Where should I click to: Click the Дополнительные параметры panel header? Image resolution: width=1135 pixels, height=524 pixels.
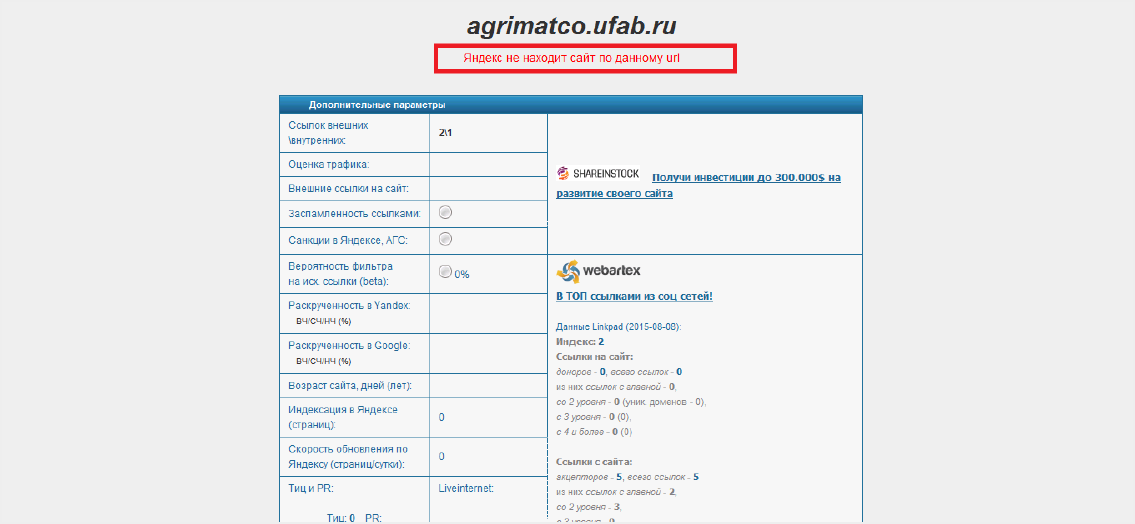[377, 104]
